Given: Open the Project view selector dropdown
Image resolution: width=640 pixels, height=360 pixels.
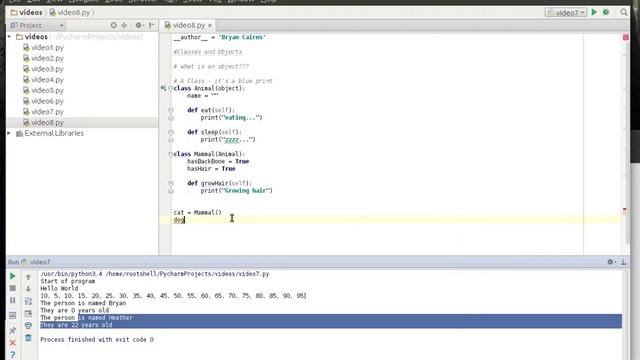Looking at the screenshot, I should tap(38, 25).
